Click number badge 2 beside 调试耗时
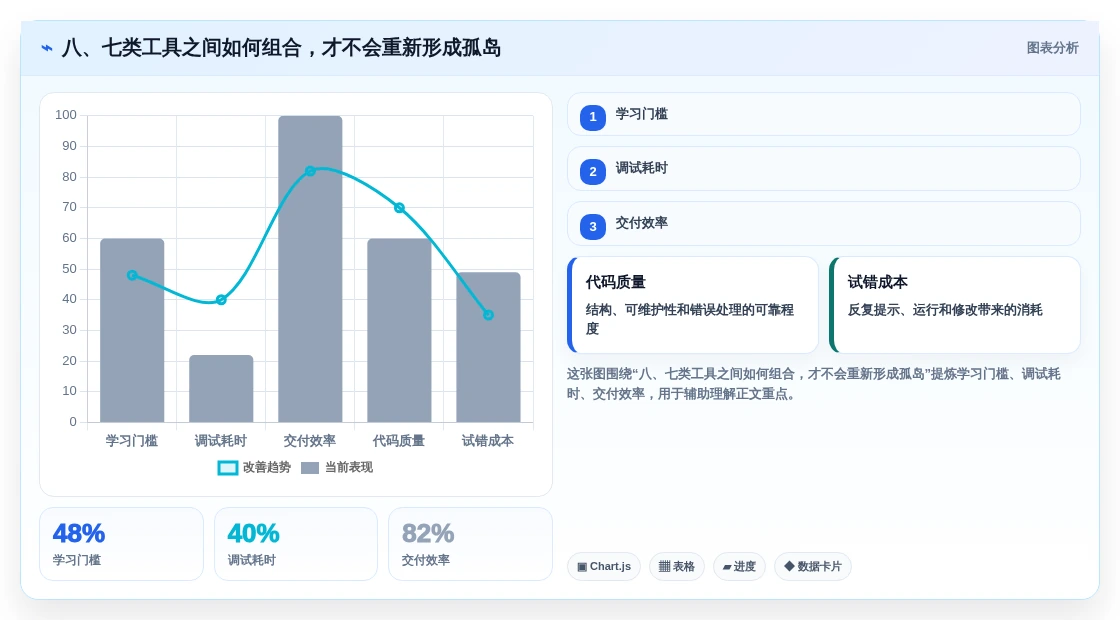This screenshot has width=1120, height=620. (593, 171)
